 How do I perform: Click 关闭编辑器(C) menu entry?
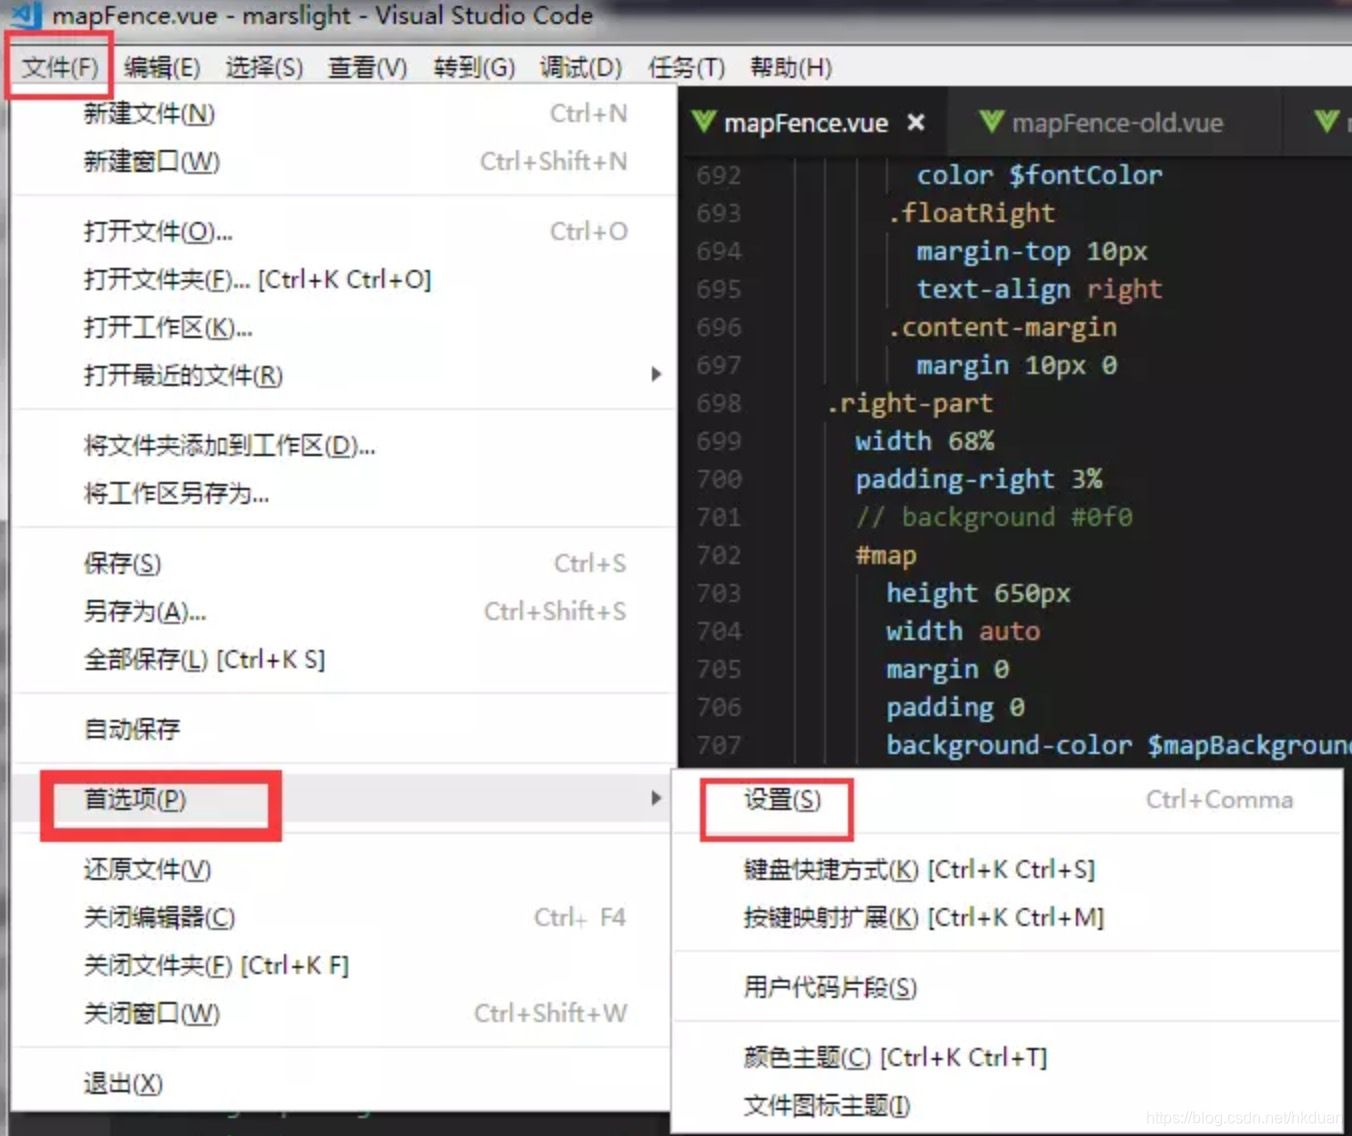click(343, 918)
